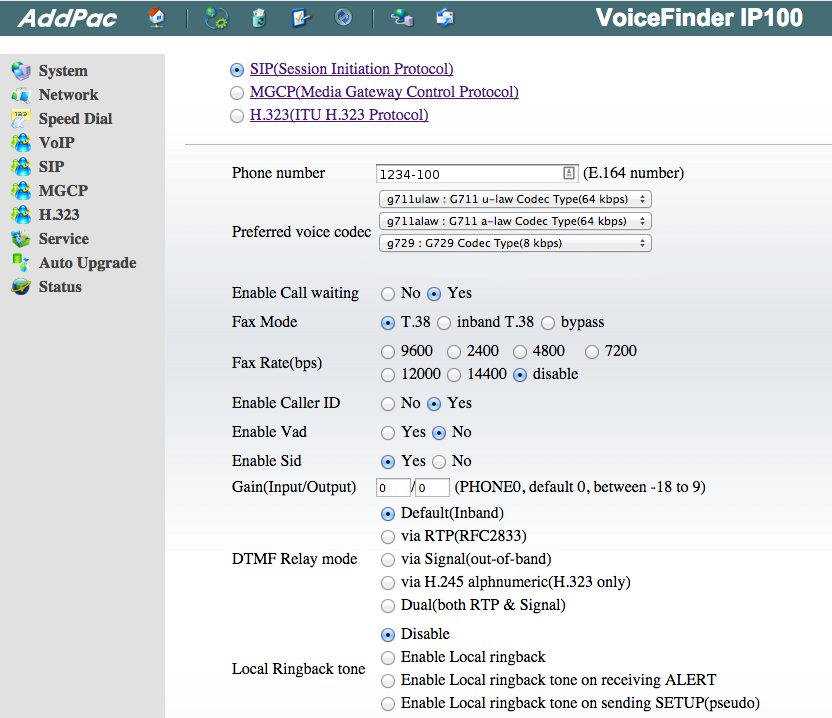
Task: Expand the g711alaw codec dropdown
Action: (x=515, y=221)
